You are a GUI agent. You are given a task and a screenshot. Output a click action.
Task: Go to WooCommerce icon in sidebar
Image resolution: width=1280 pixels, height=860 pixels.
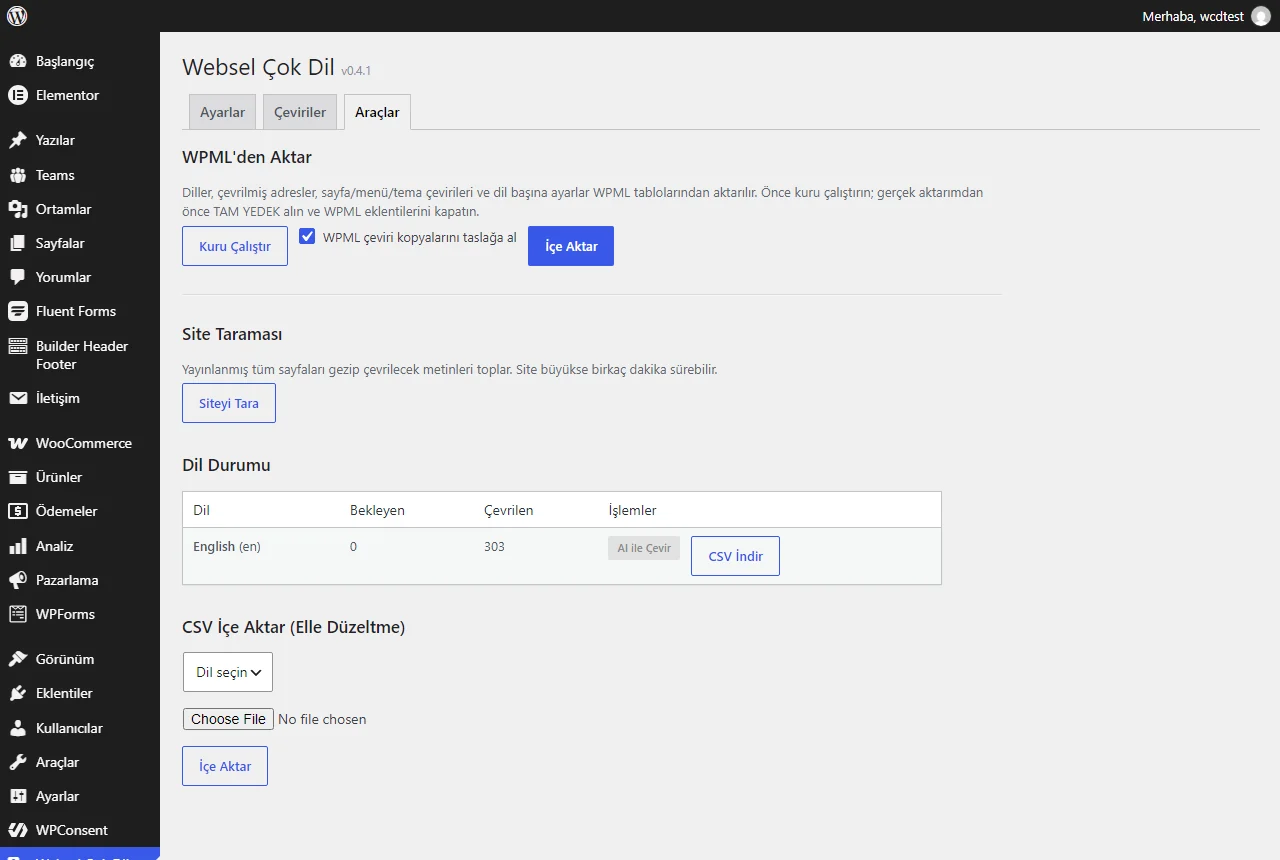(x=17, y=443)
